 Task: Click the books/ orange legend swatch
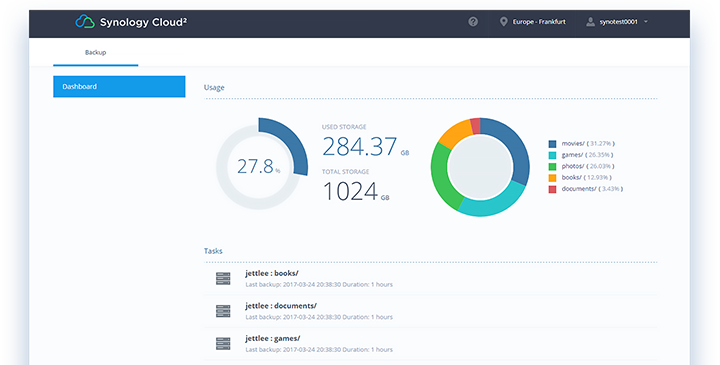point(552,178)
